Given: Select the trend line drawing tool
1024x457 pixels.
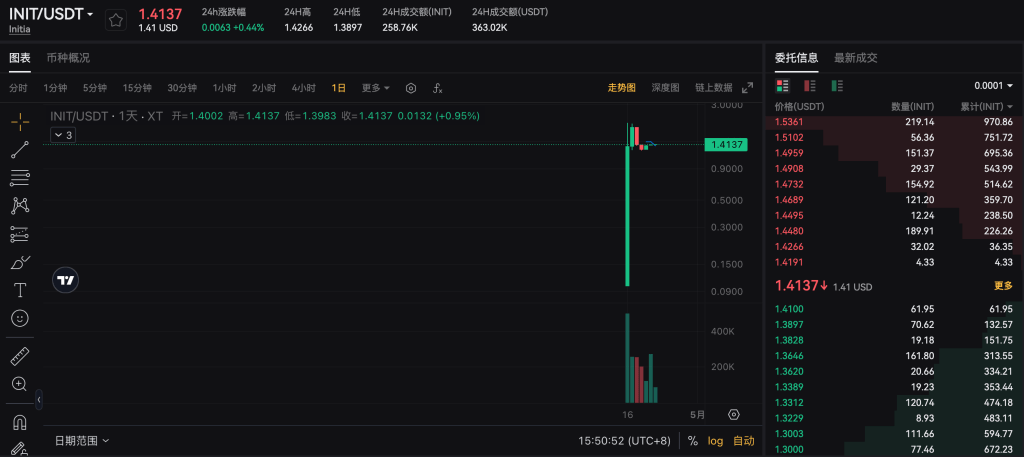Looking at the screenshot, I should click(x=20, y=150).
